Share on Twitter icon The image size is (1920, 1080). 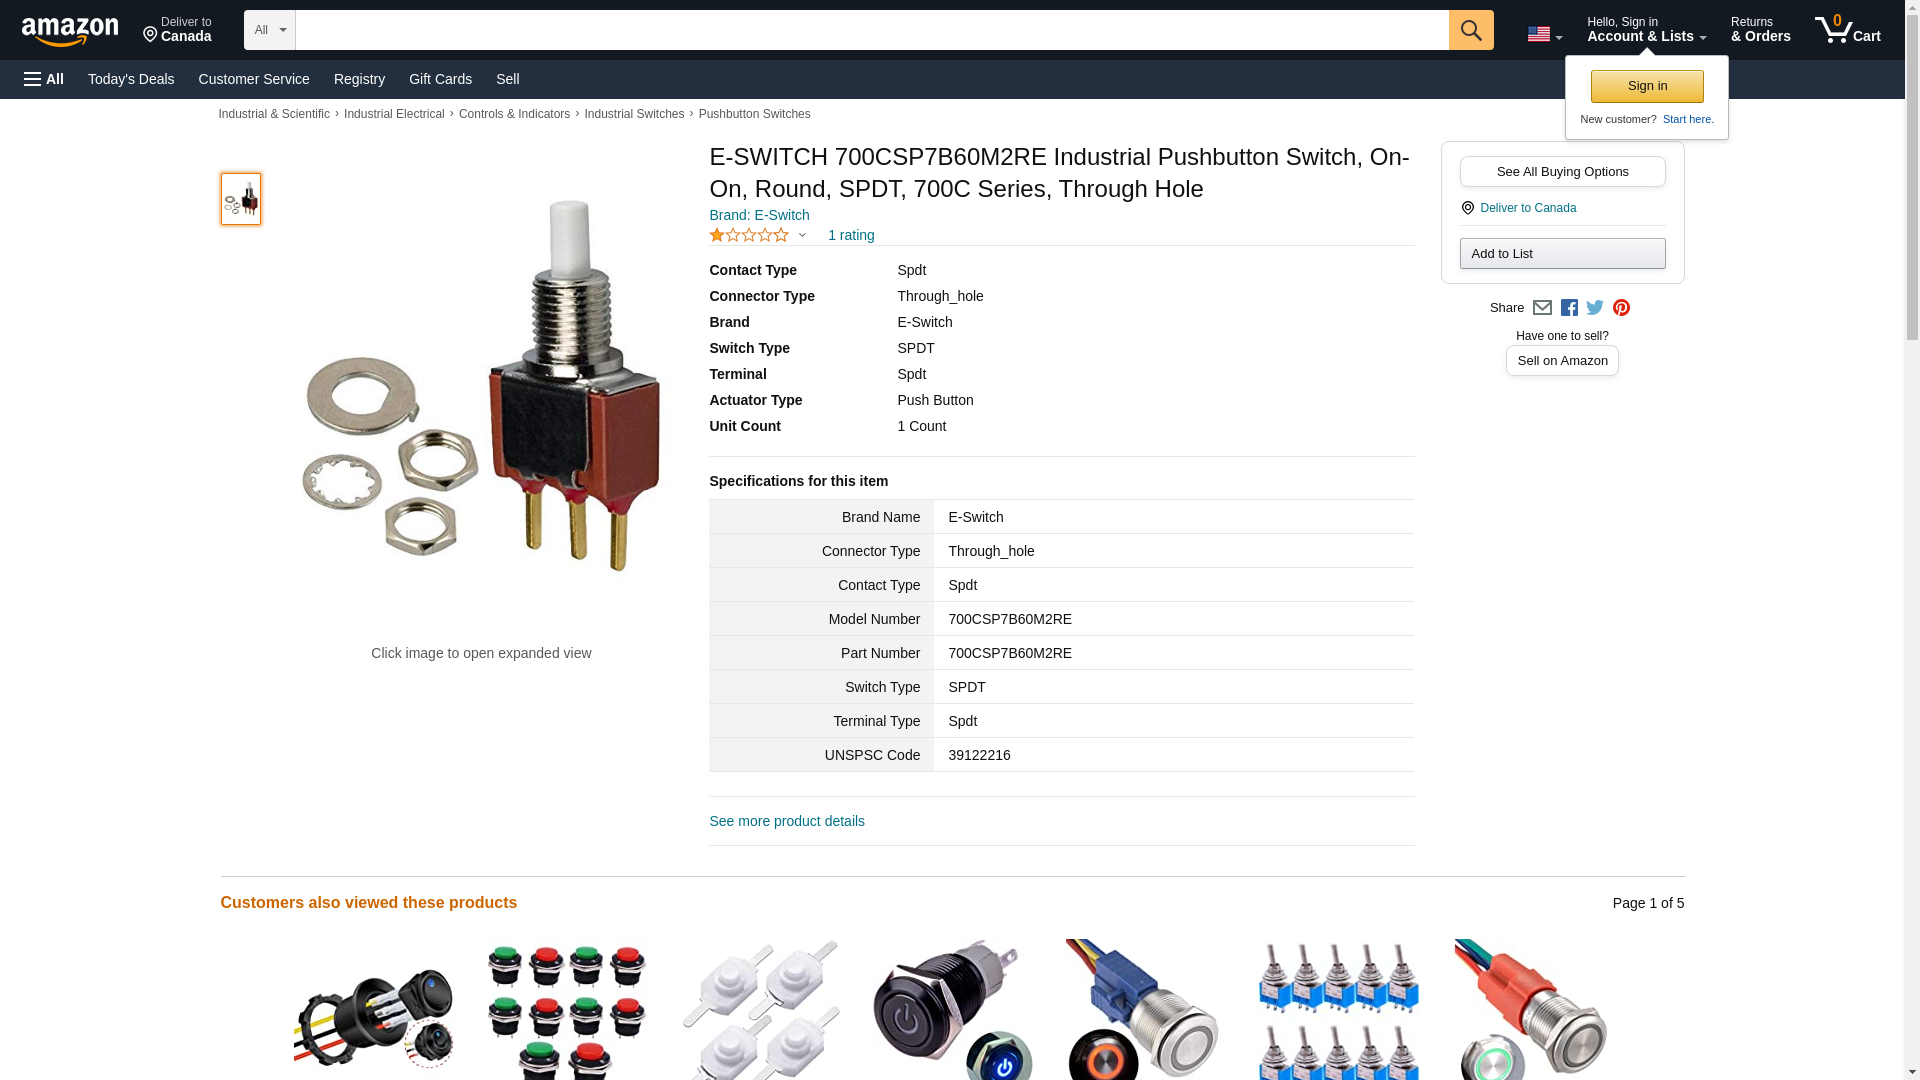click(1595, 308)
